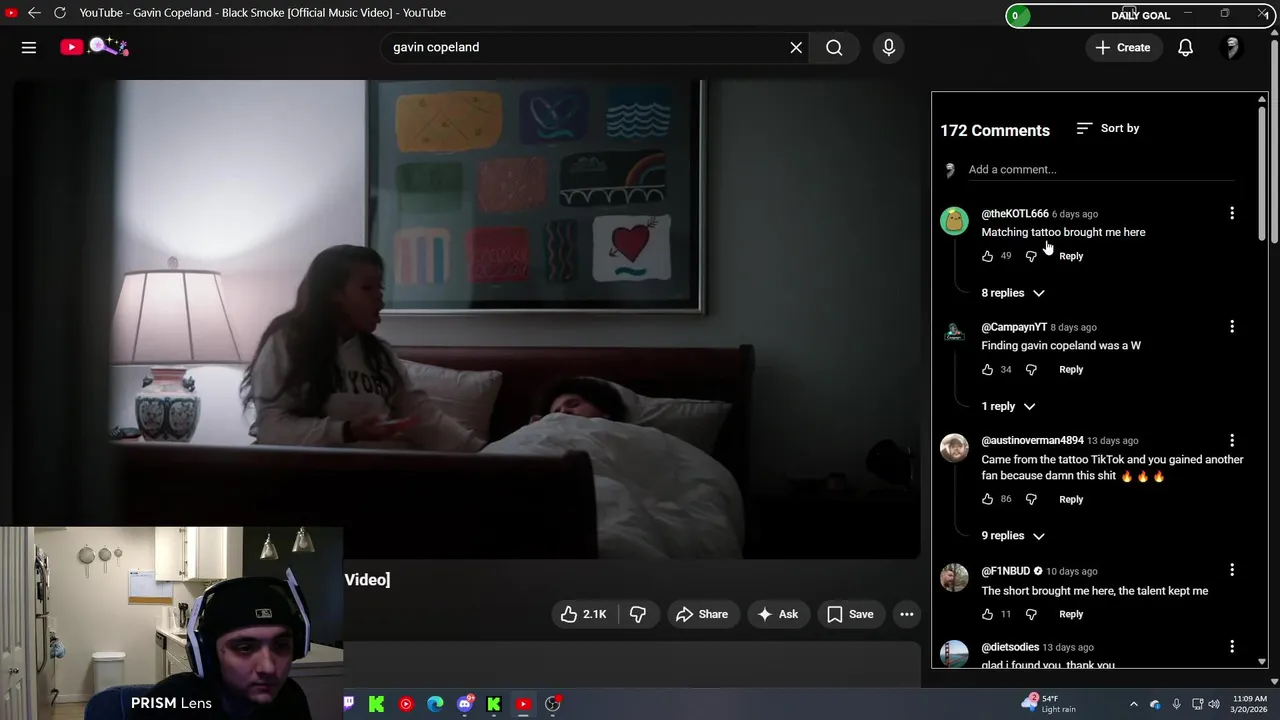Start voice search with microphone
Viewport: 1280px width, 720px height.
click(888, 47)
